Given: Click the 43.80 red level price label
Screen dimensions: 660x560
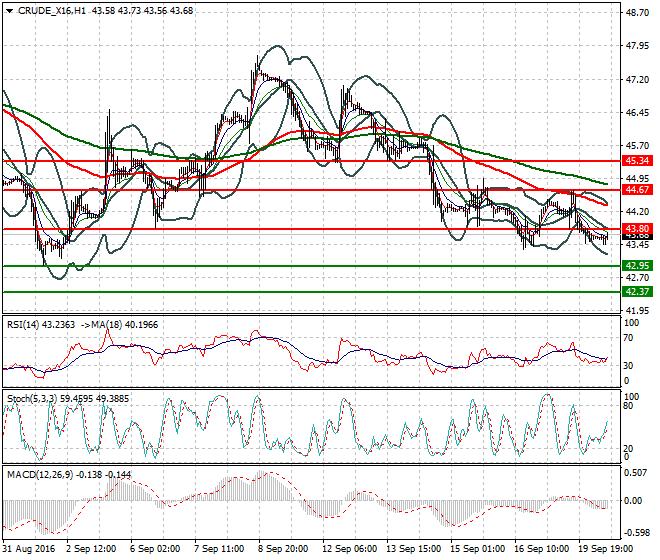Looking at the screenshot, I should [638, 229].
